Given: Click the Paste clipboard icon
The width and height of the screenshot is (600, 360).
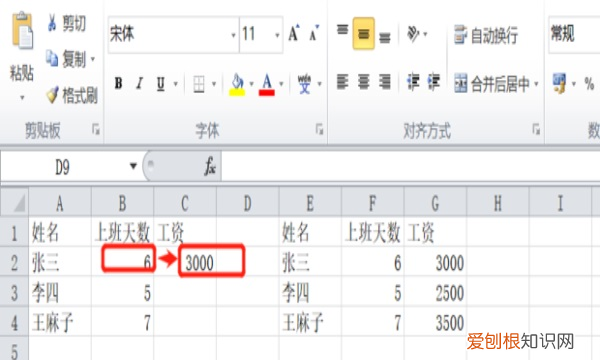Looking at the screenshot, I should pos(22,31).
